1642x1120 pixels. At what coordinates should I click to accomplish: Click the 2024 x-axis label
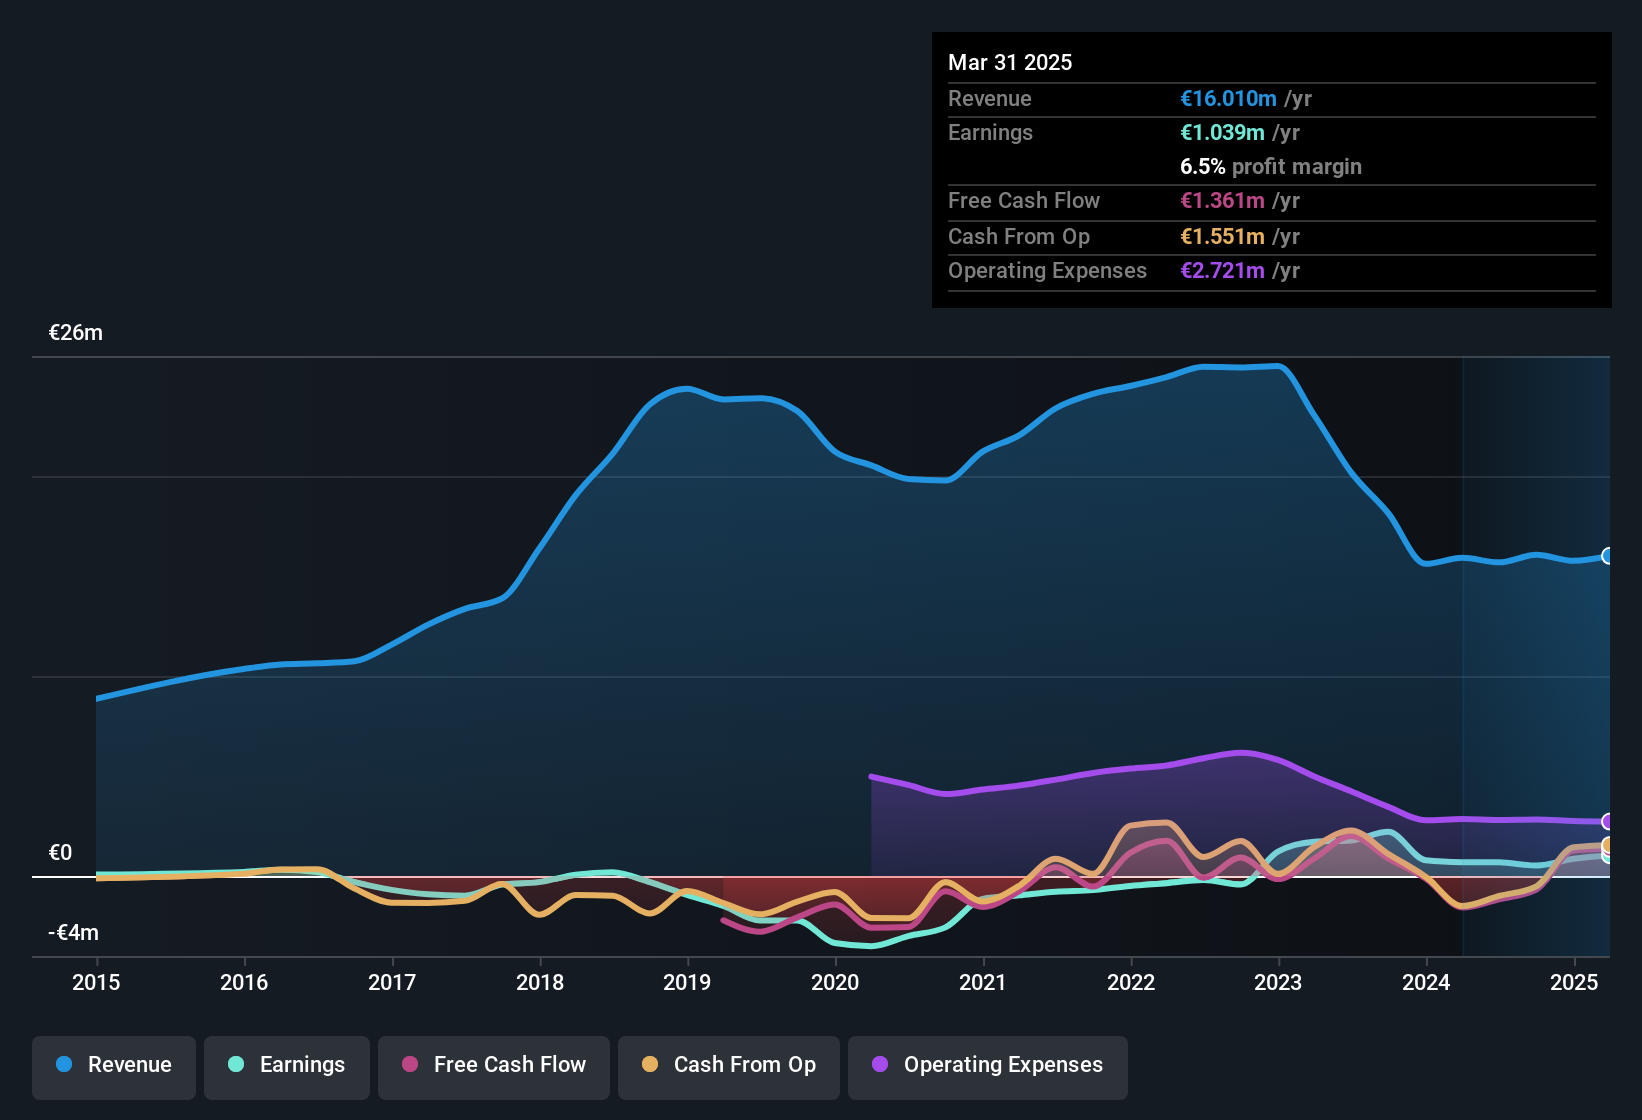point(1426,982)
